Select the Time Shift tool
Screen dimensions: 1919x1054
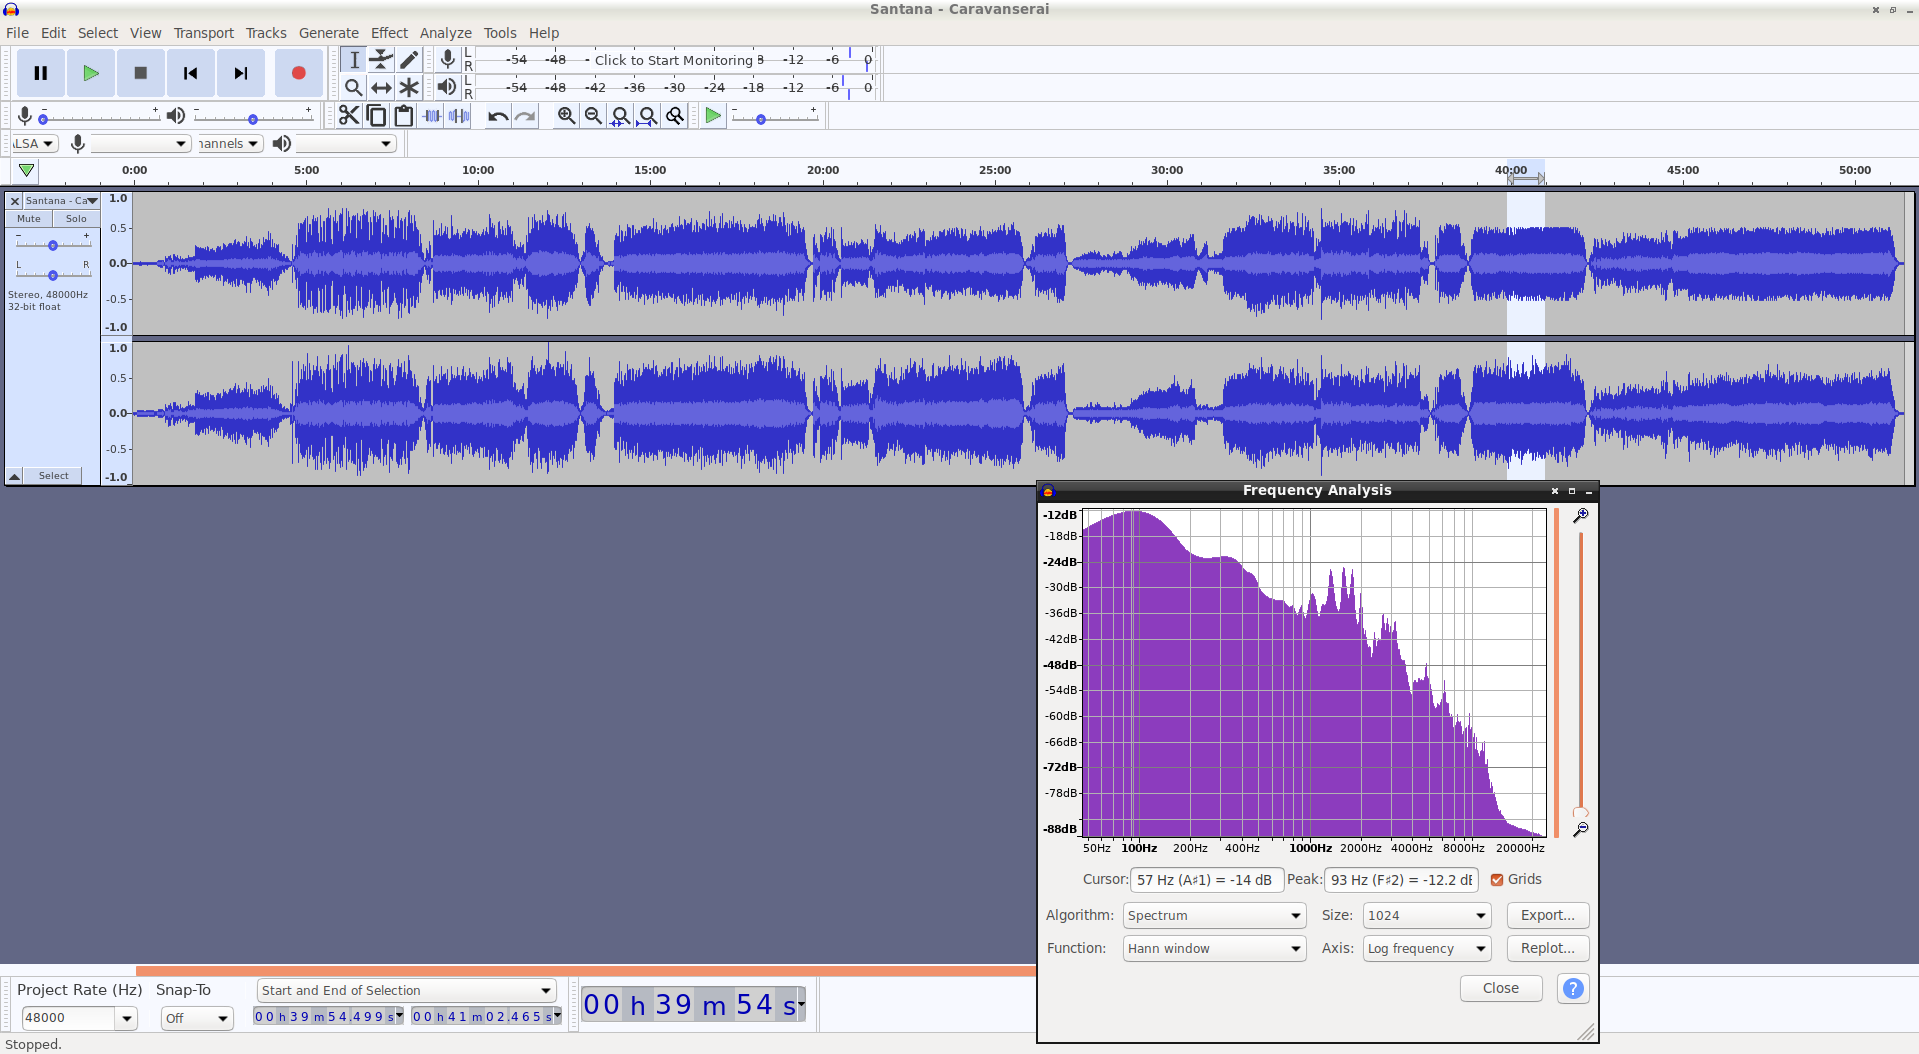tap(381, 87)
